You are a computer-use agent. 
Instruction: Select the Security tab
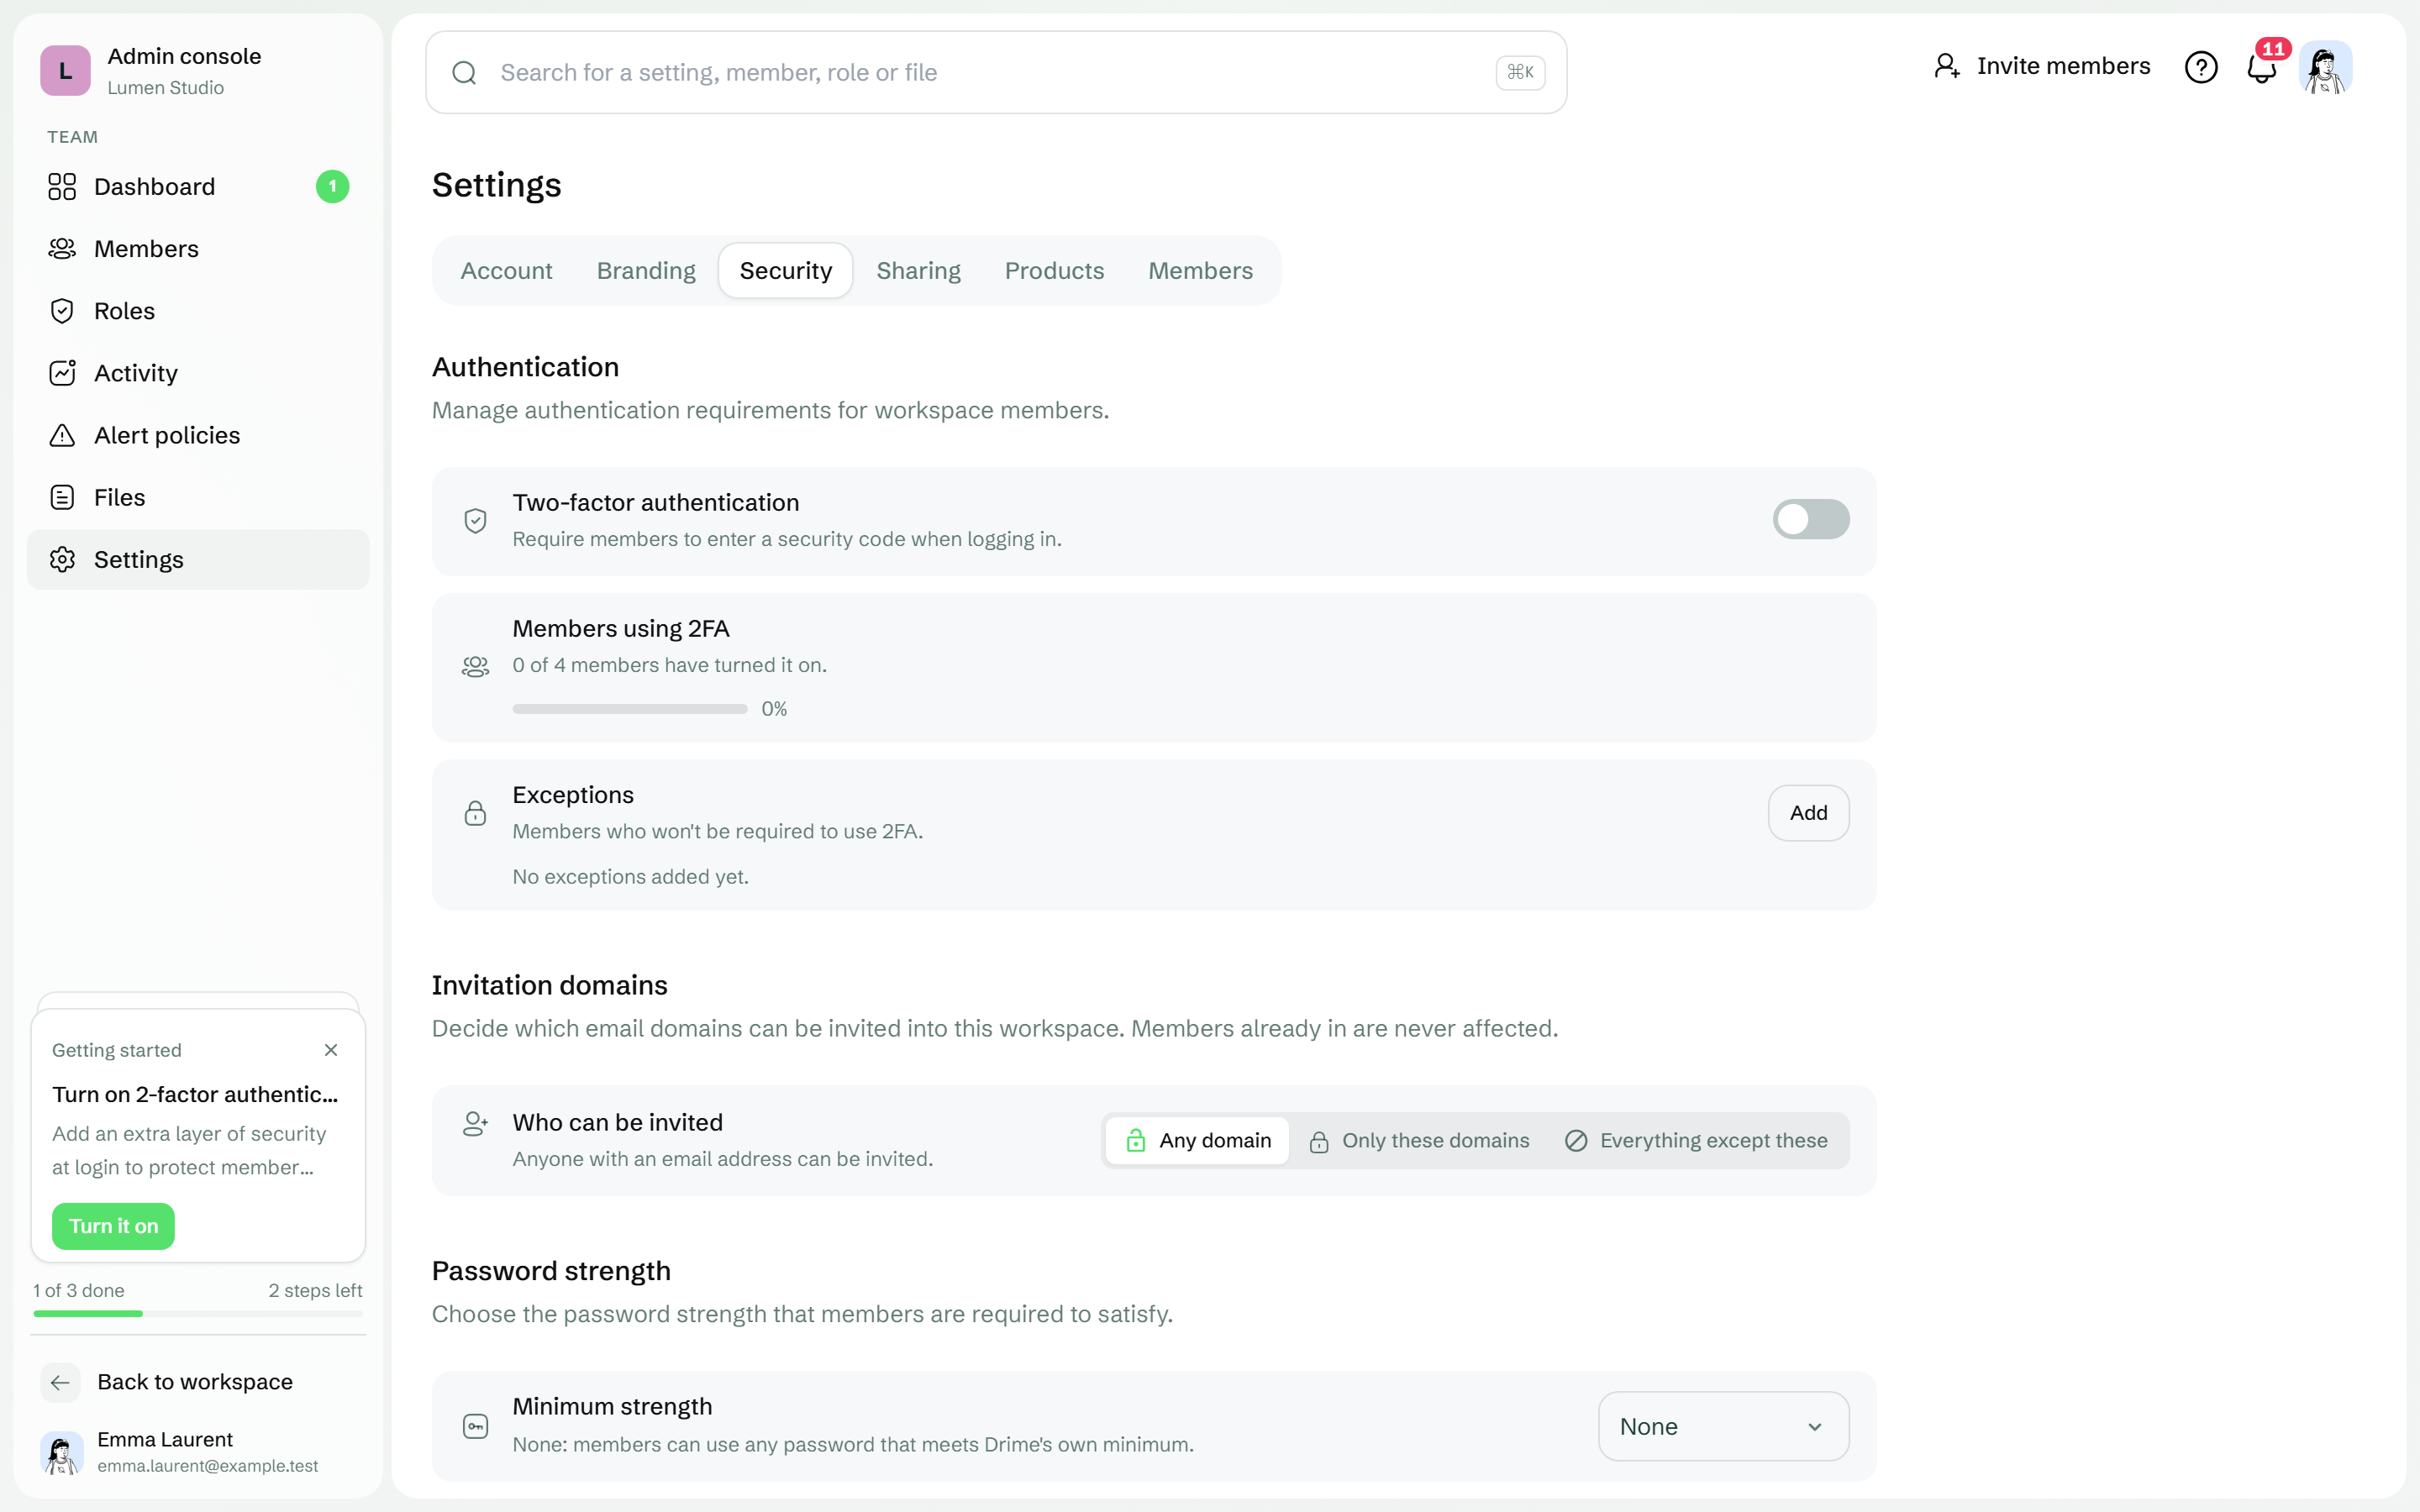pyautogui.click(x=786, y=271)
